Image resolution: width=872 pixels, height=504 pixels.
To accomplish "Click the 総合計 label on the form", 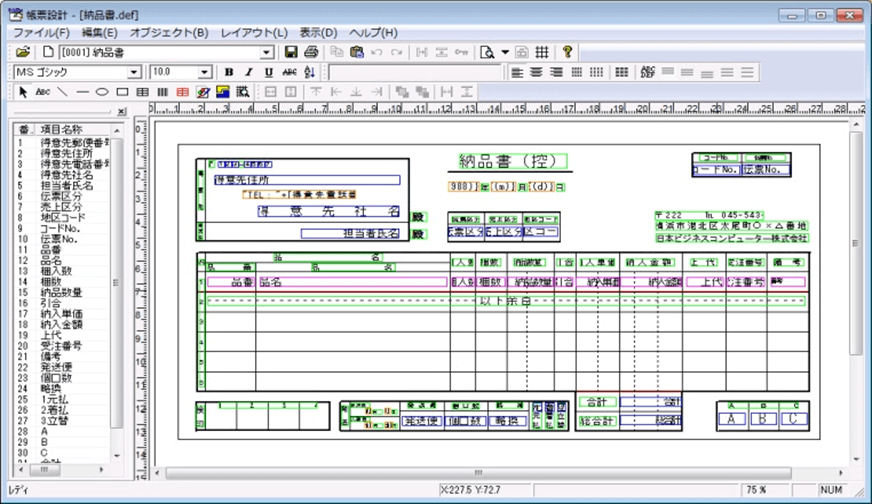I will click(x=597, y=421).
